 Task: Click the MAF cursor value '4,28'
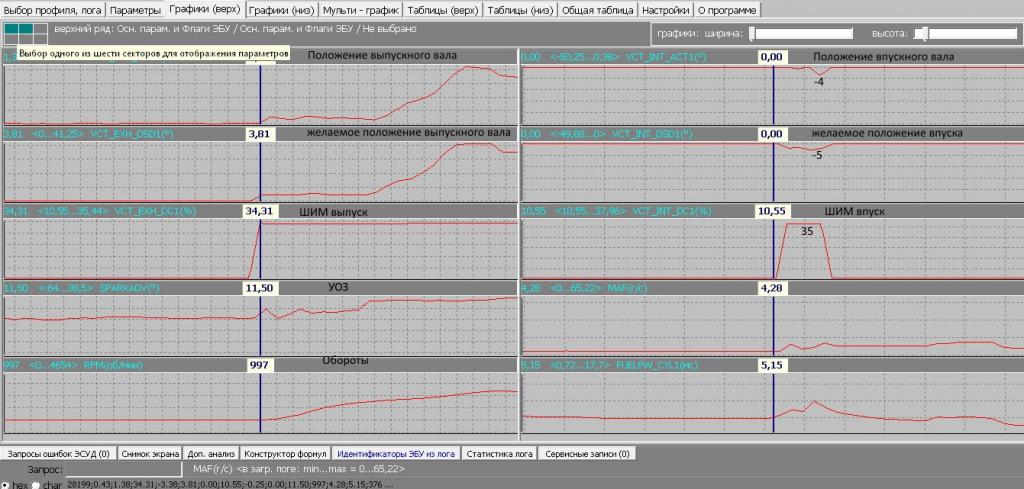[x=773, y=288]
